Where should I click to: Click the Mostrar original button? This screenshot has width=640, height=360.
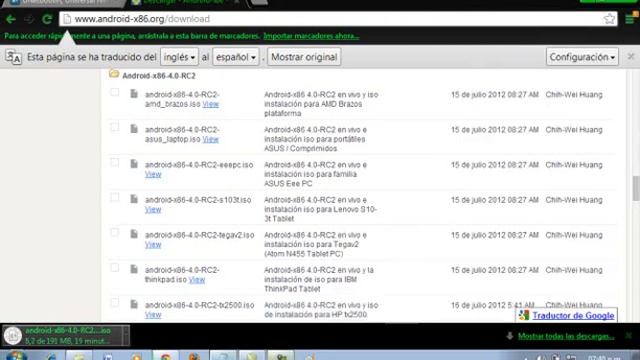pos(304,57)
